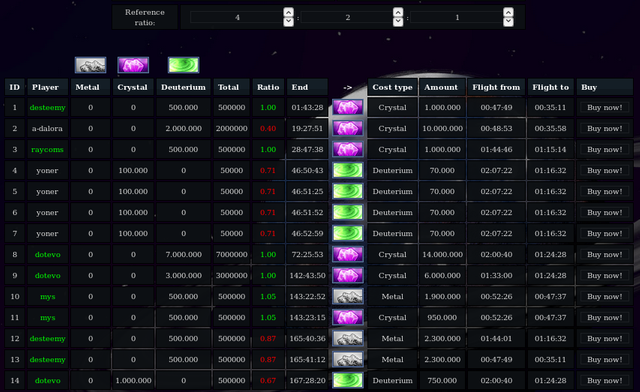Select the 10.000.000 amount in row 2
The image size is (640, 392).
click(x=442, y=128)
